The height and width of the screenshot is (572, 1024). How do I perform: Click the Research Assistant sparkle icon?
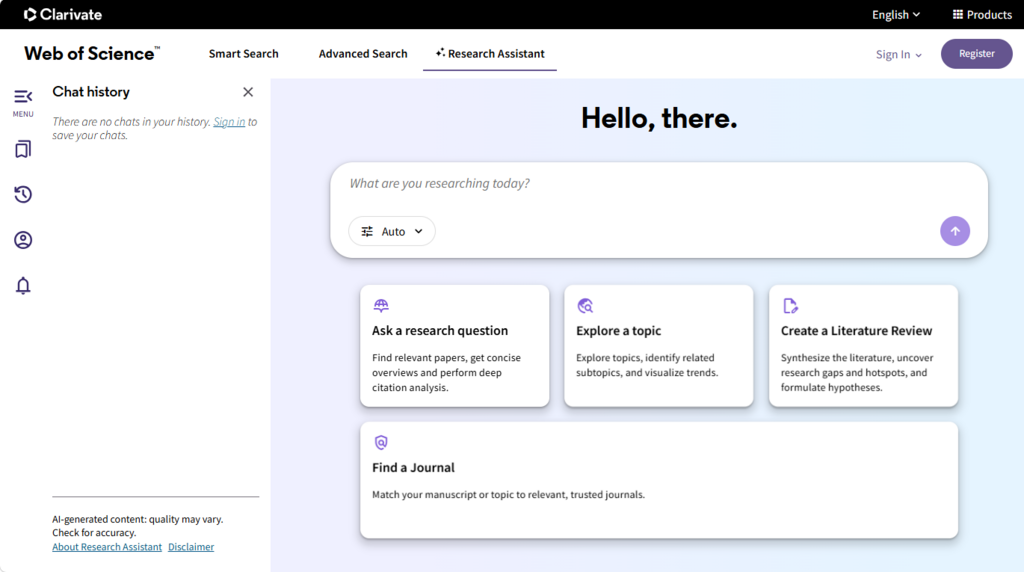(440, 52)
